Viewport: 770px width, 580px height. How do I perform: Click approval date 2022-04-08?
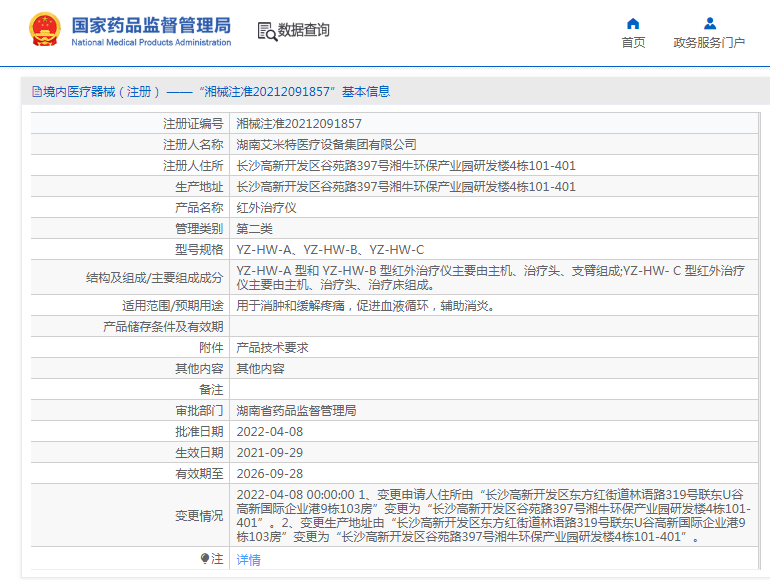(270, 432)
